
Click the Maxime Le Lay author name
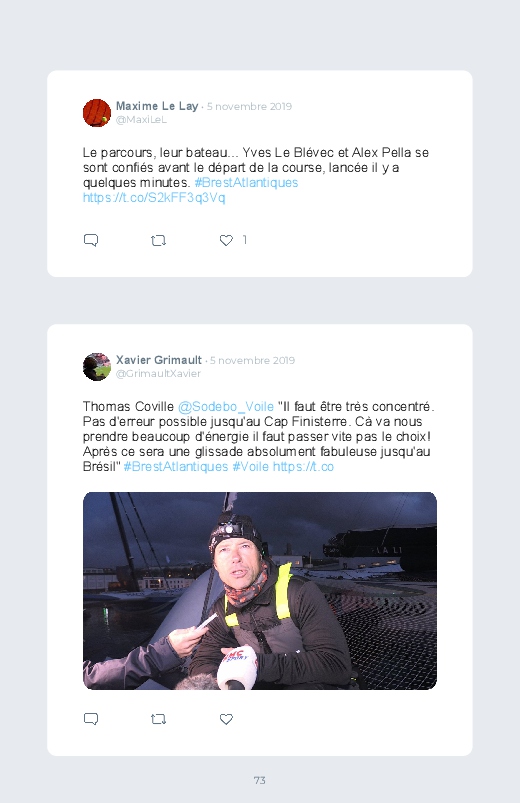click(x=157, y=106)
